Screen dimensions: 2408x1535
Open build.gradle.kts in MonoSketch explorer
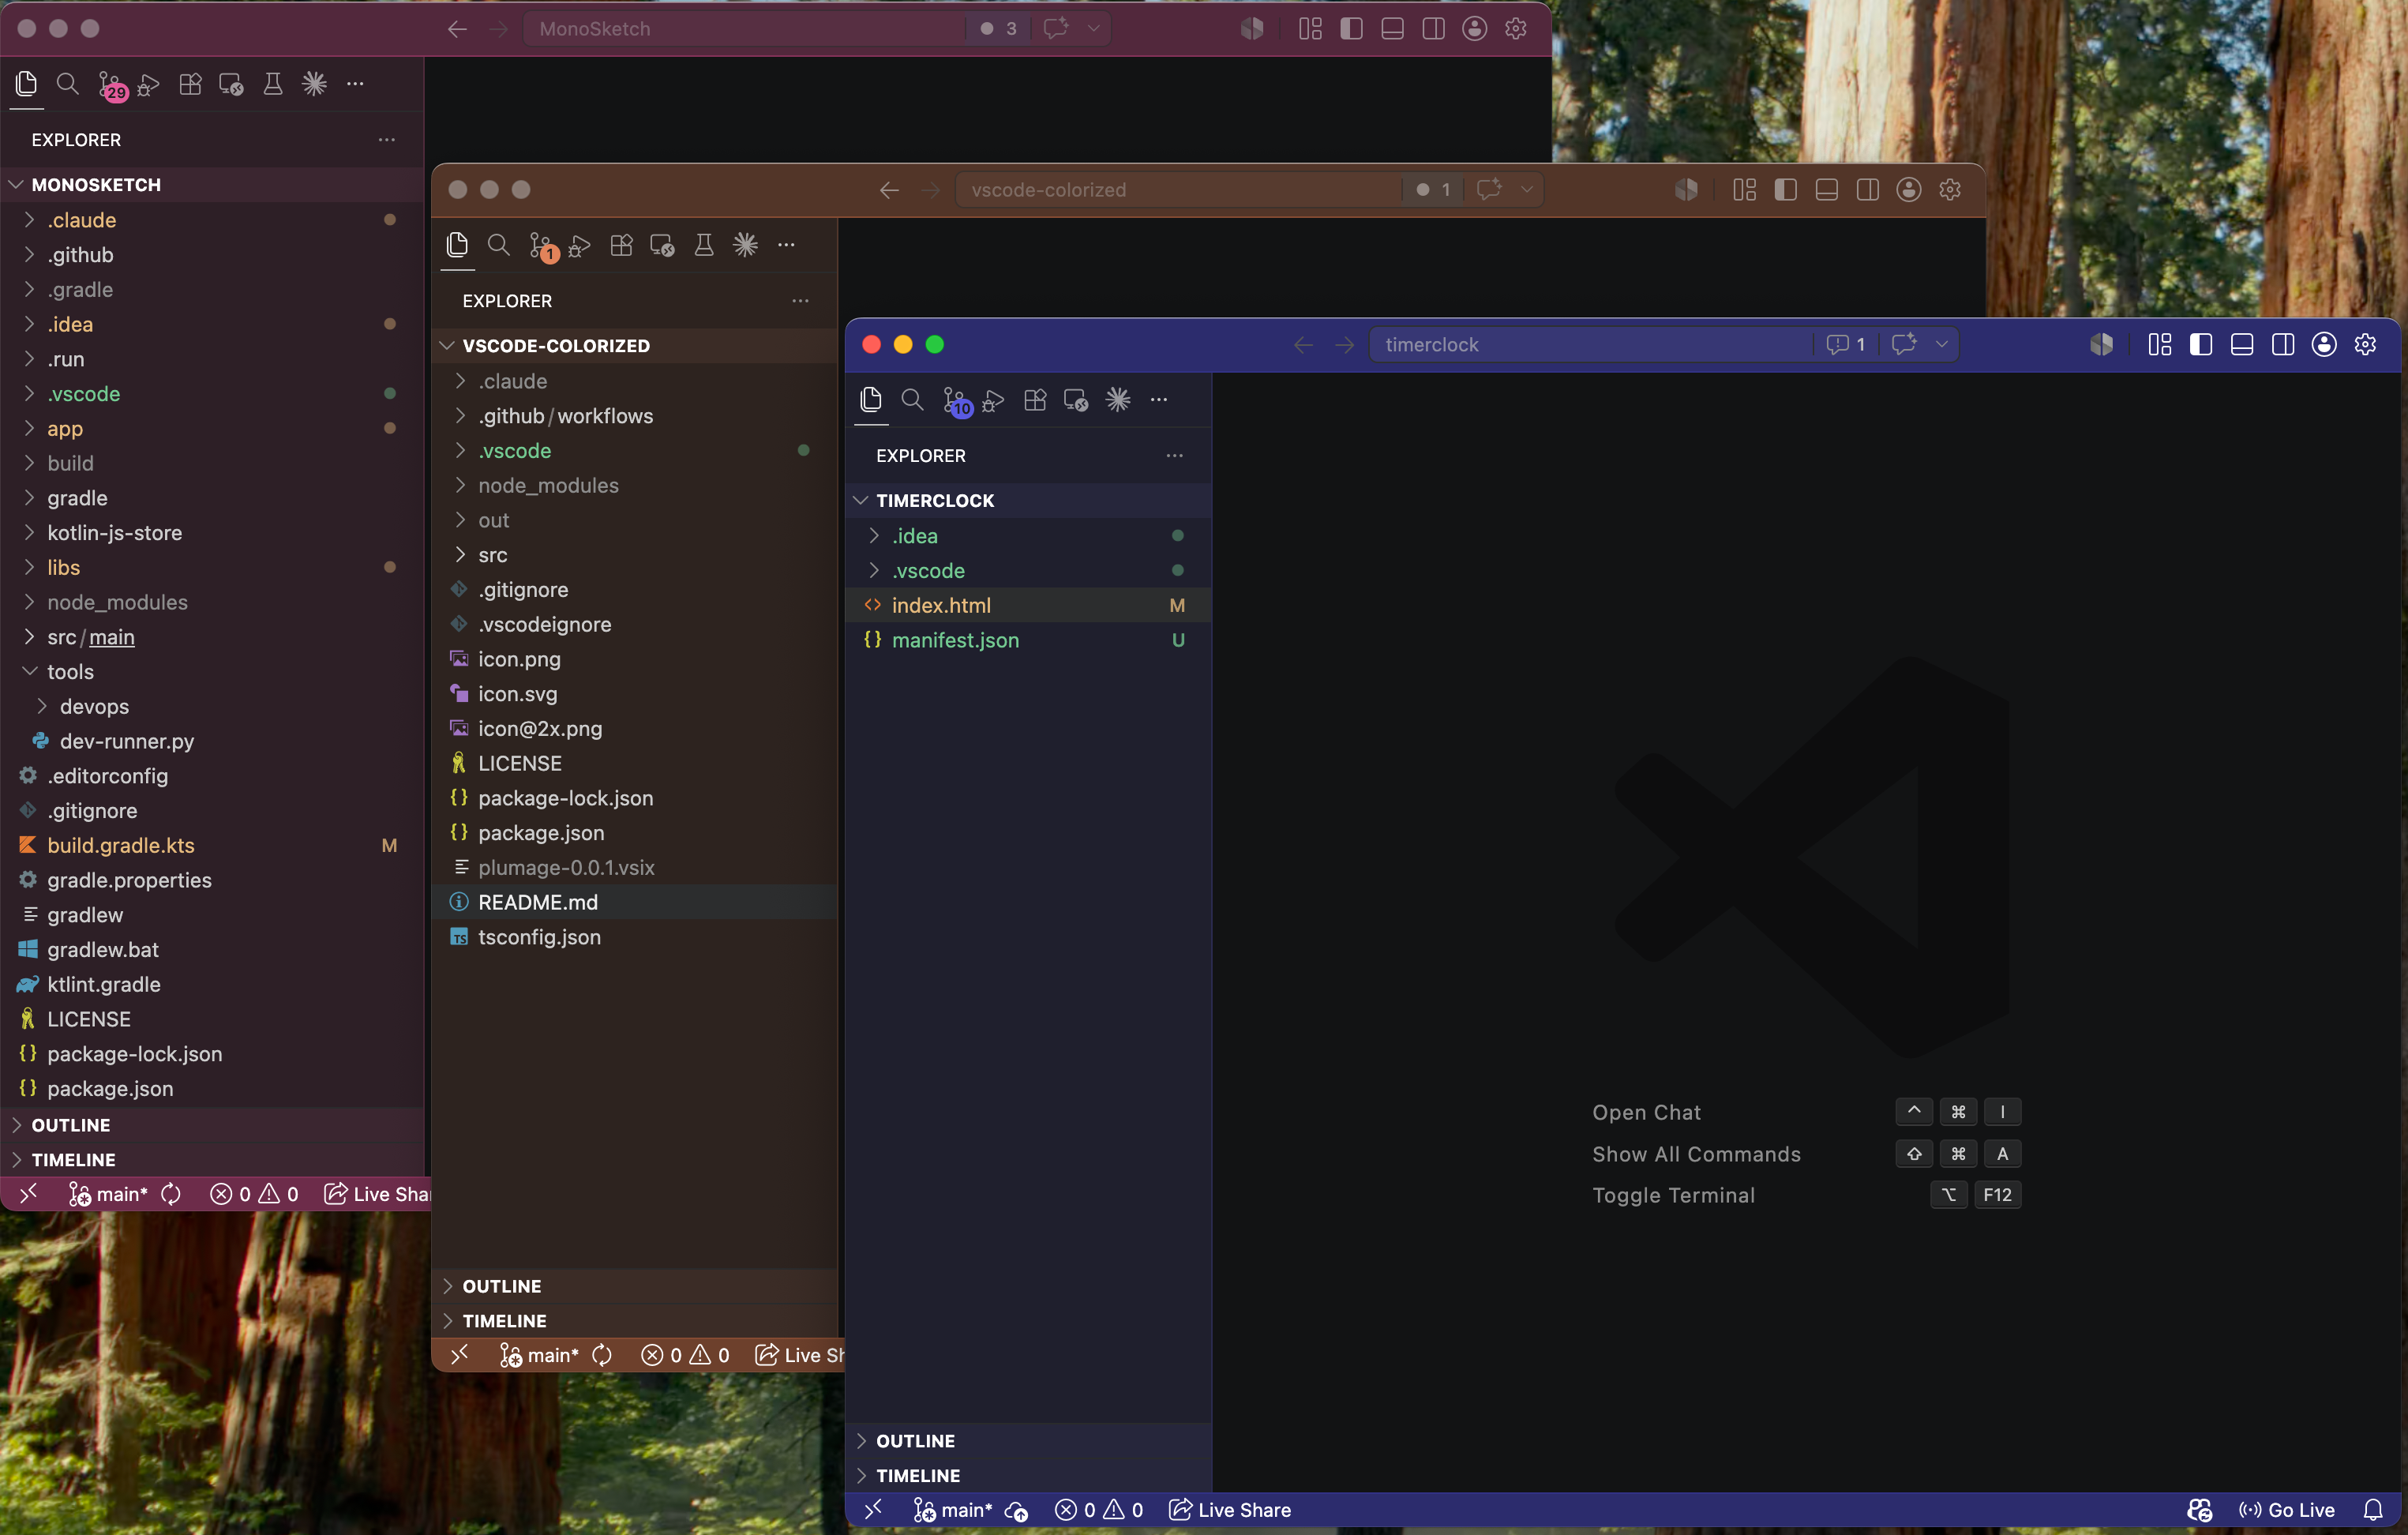click(x=212, y=846)
